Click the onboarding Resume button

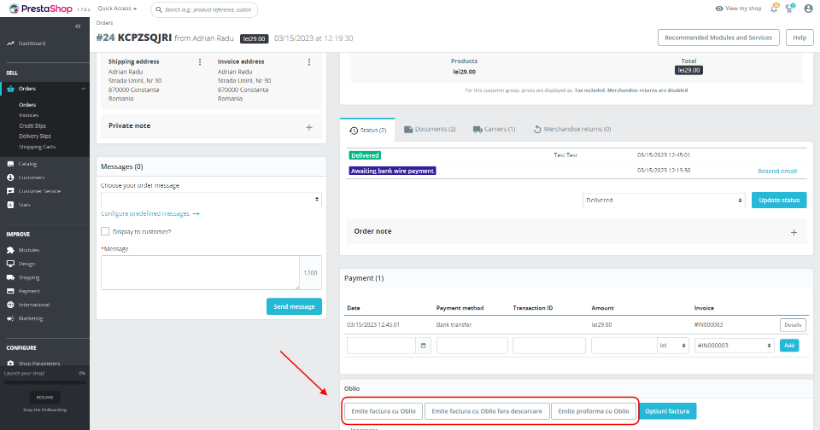pyautogui.click(x=44, y=397)
